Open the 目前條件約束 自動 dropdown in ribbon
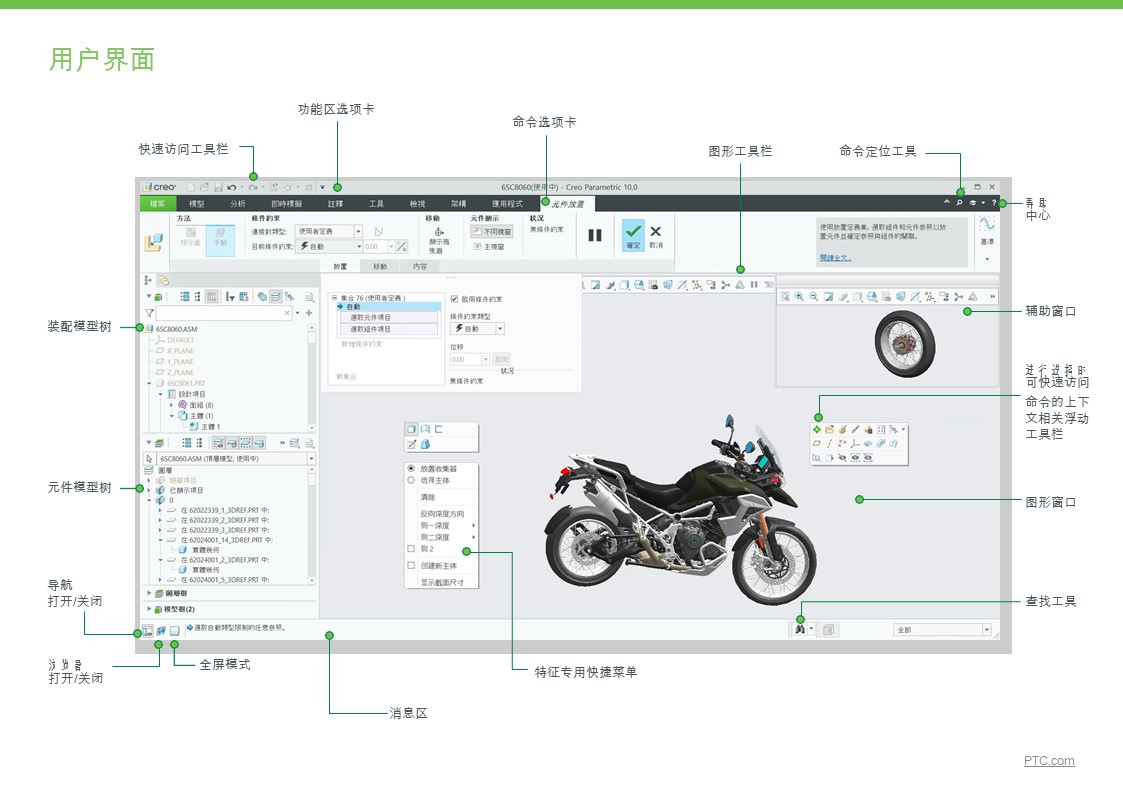Screen dimensions: 1123x794 329,246
